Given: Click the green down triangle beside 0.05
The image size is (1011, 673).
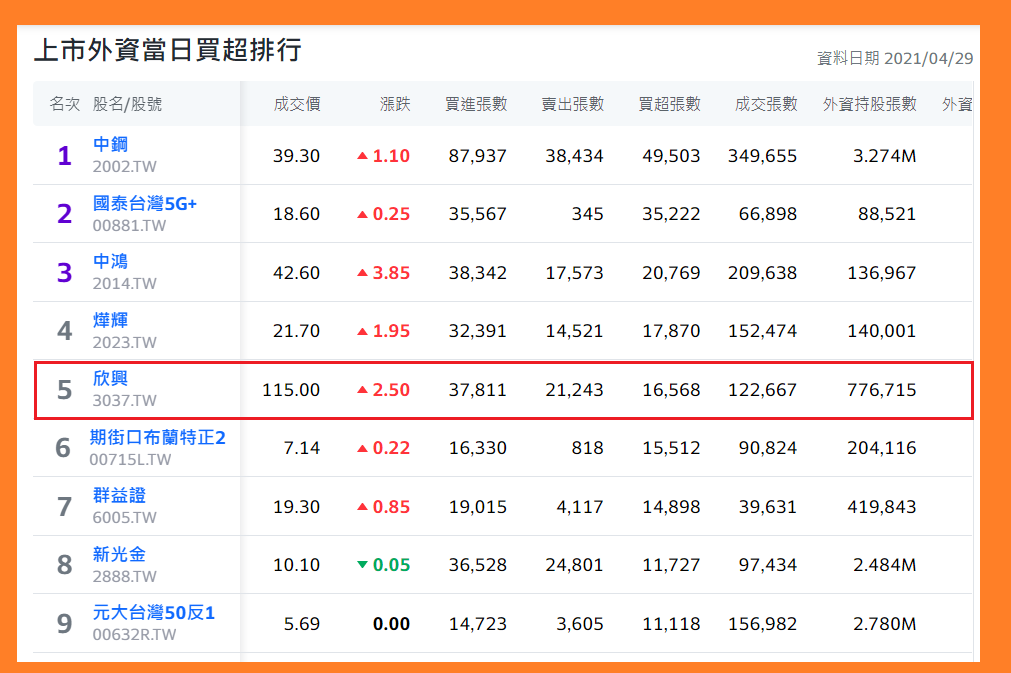Looking at the screenshot, I should click(362, 565).
